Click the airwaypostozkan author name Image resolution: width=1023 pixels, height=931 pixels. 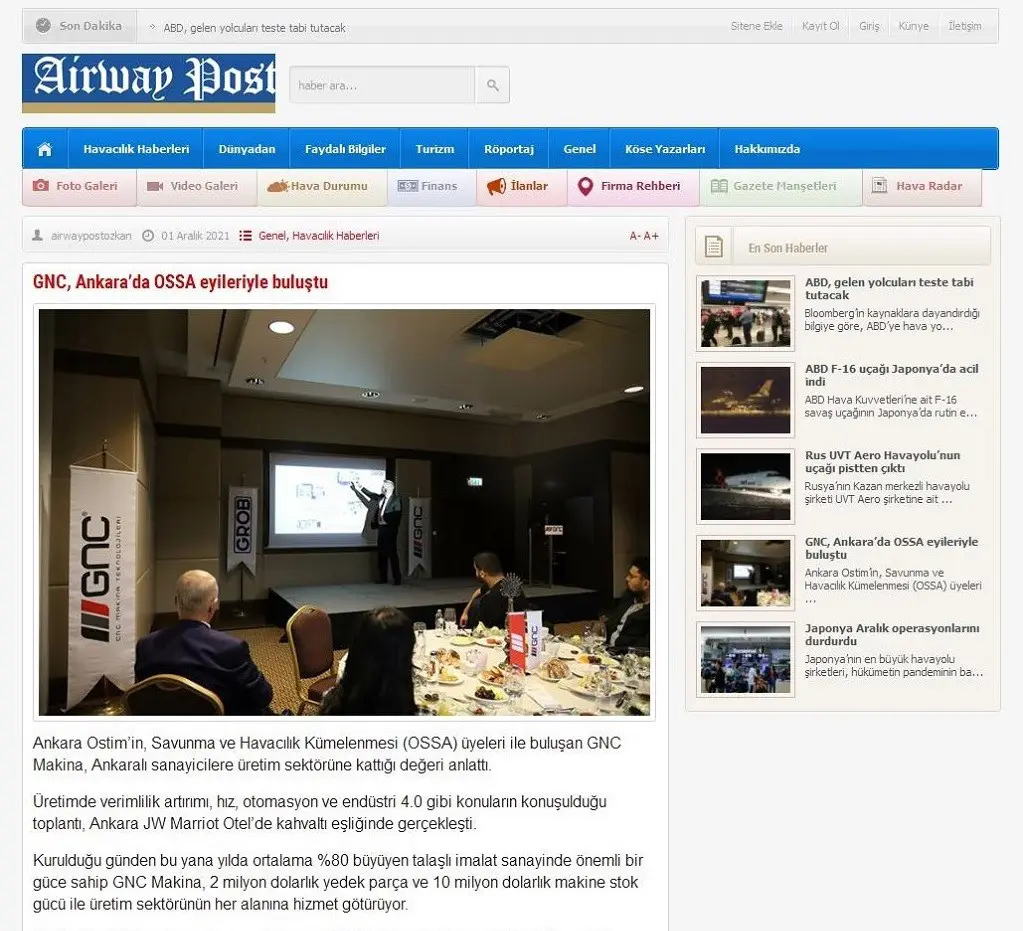pyautogui.click(x=91, y=236)
